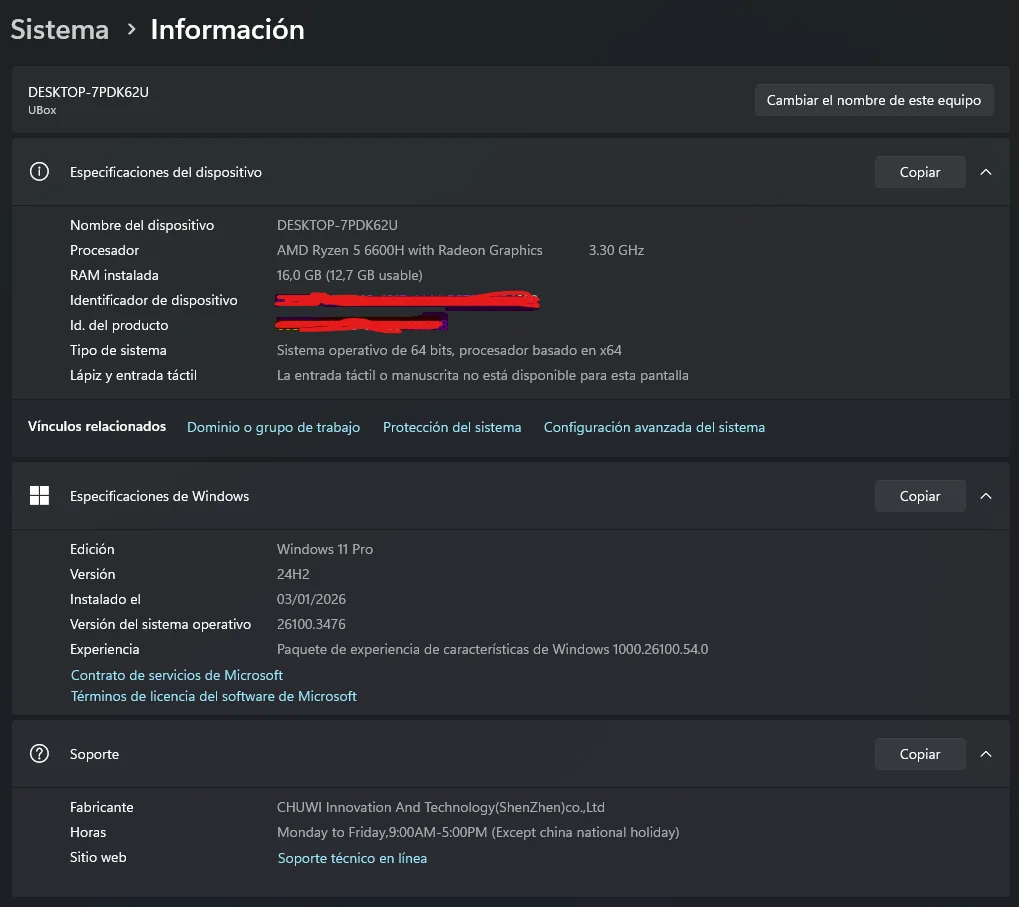Click the Especificaciones de Windows header title
1019x907 pixels.
click(x=159, y=496)
